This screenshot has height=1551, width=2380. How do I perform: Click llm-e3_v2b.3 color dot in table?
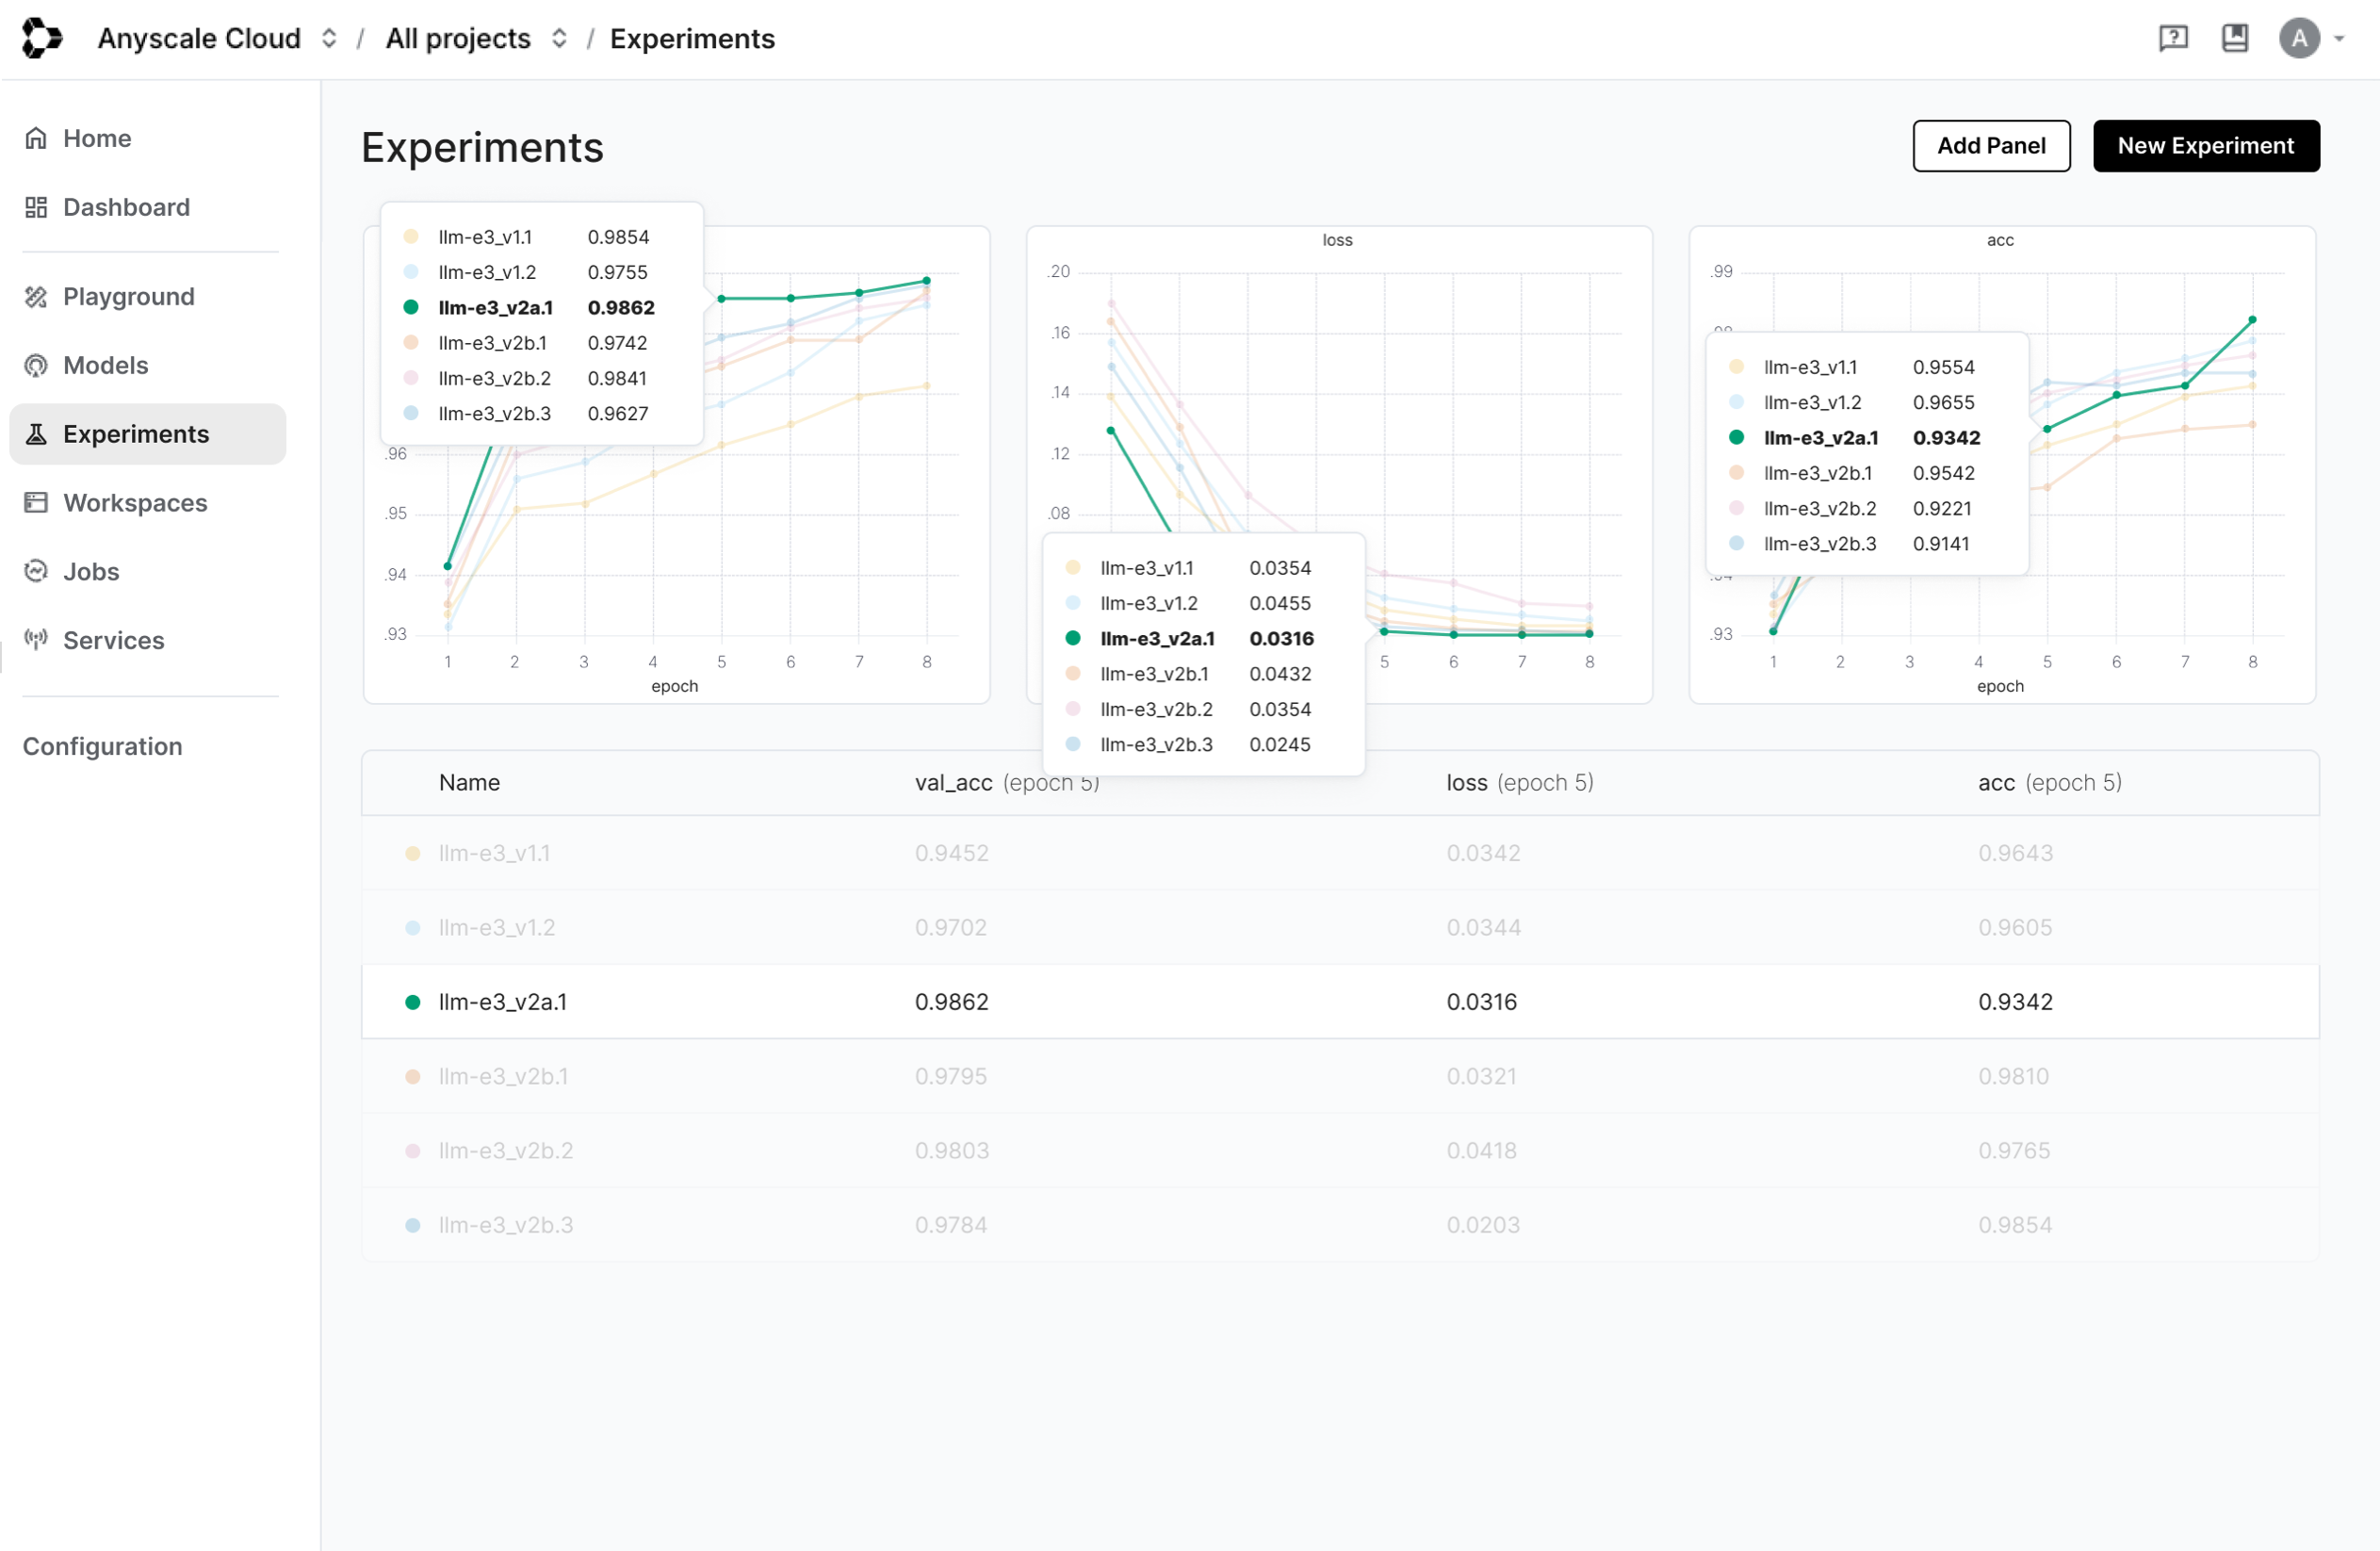(x=412, y=1225)
